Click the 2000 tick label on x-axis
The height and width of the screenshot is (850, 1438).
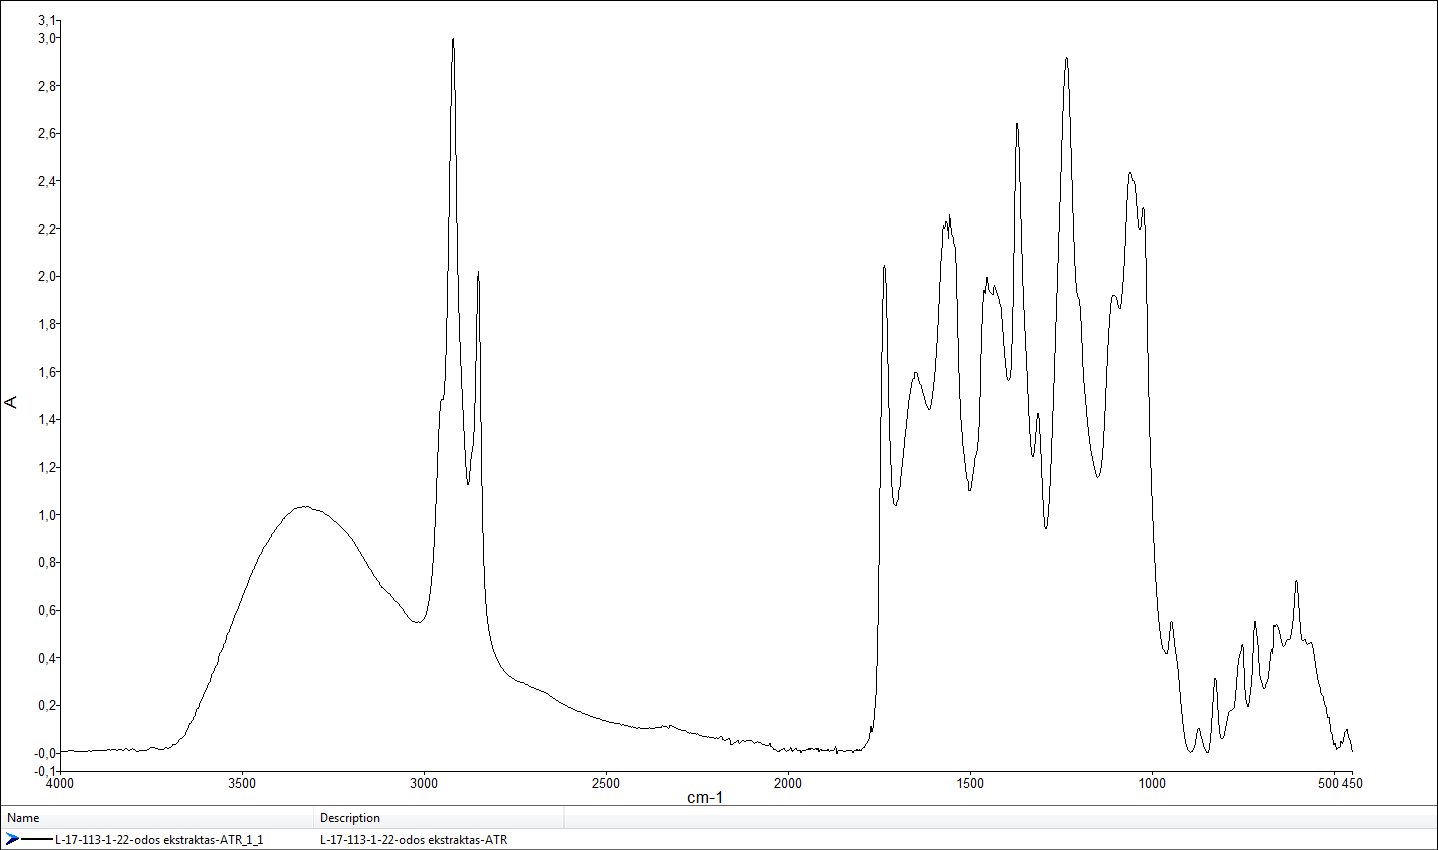point(788,783)
